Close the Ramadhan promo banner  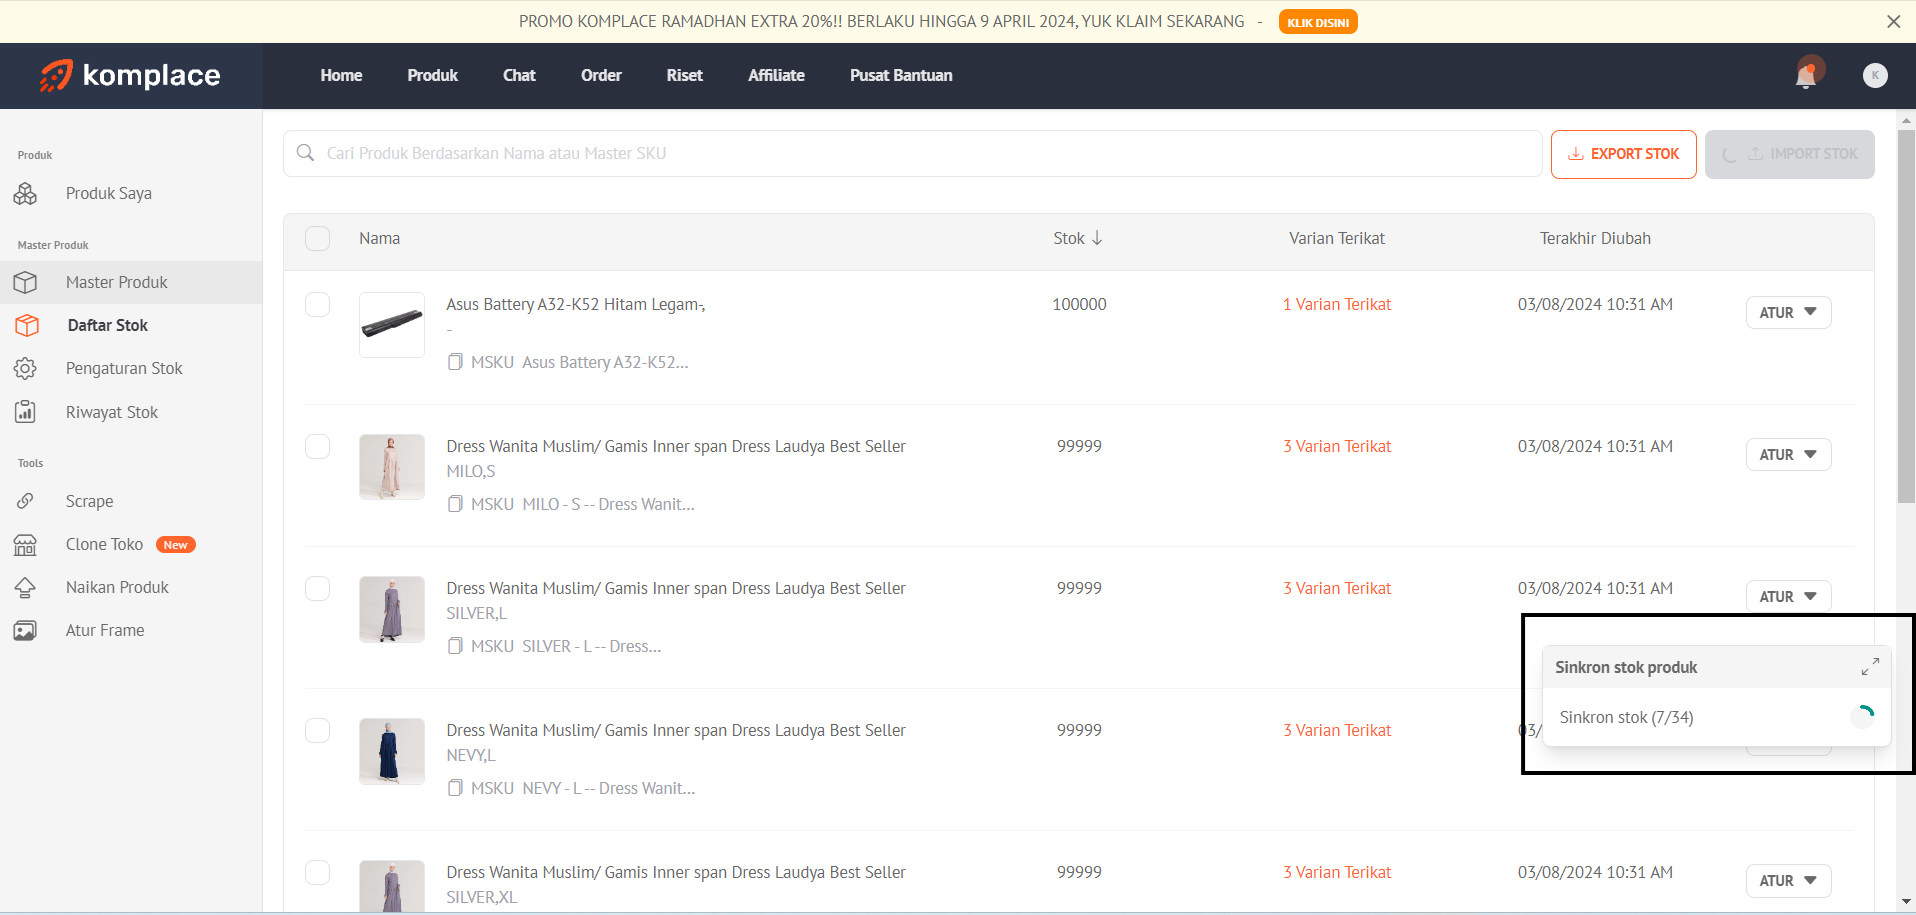coord(1893,21)
